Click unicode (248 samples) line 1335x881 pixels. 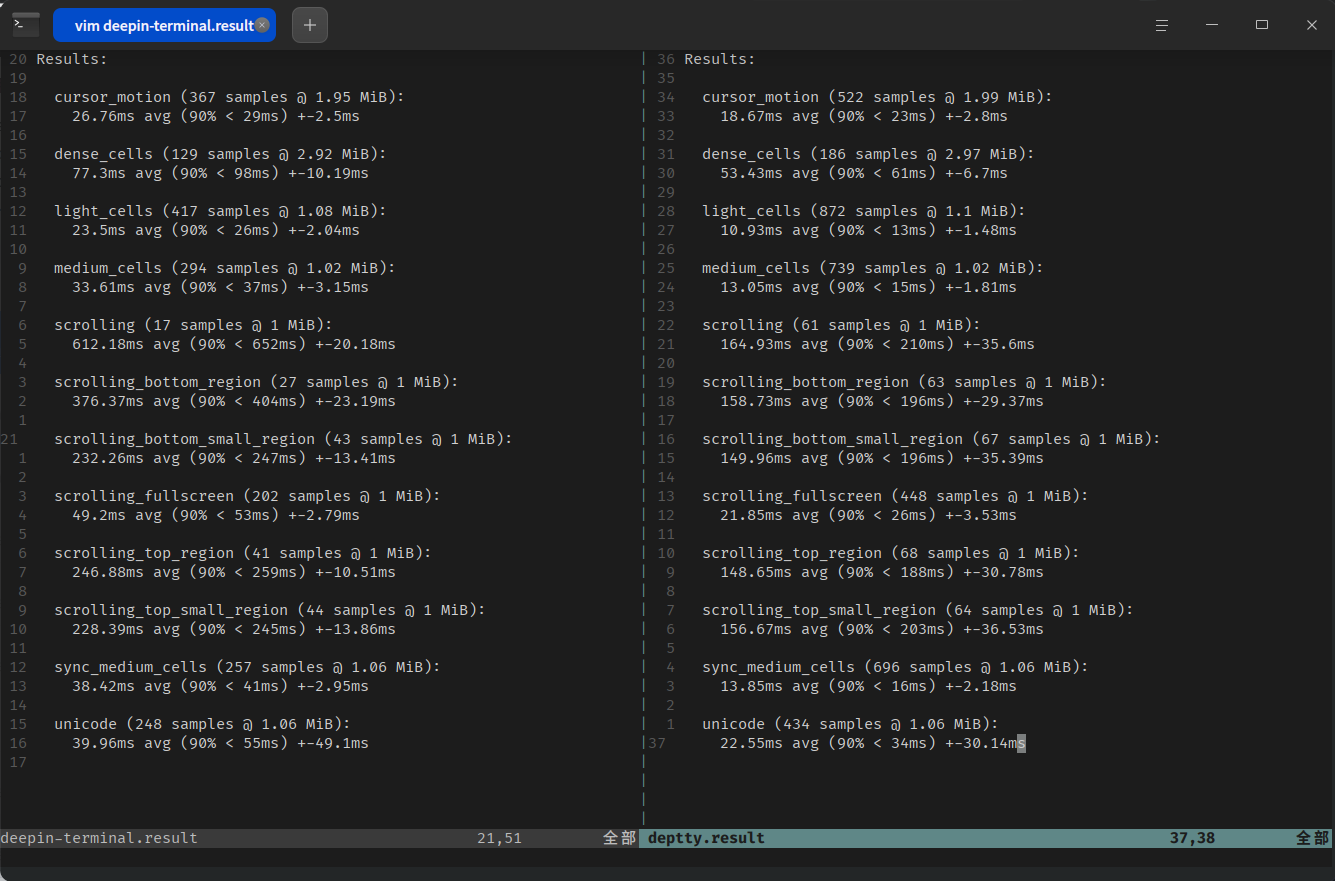tap(202, 724)
